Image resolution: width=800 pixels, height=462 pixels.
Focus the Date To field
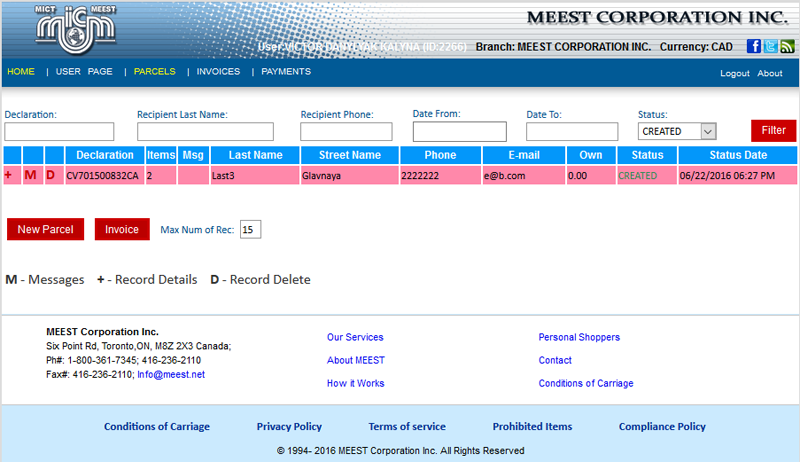[572, 132]
